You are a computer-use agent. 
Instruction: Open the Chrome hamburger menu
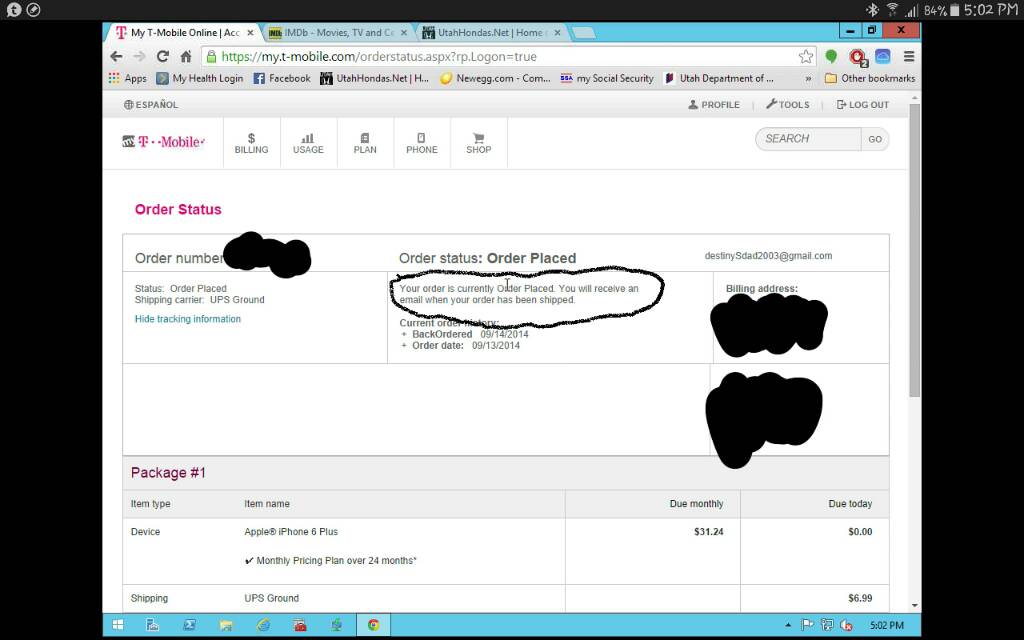tap(908, 57)
